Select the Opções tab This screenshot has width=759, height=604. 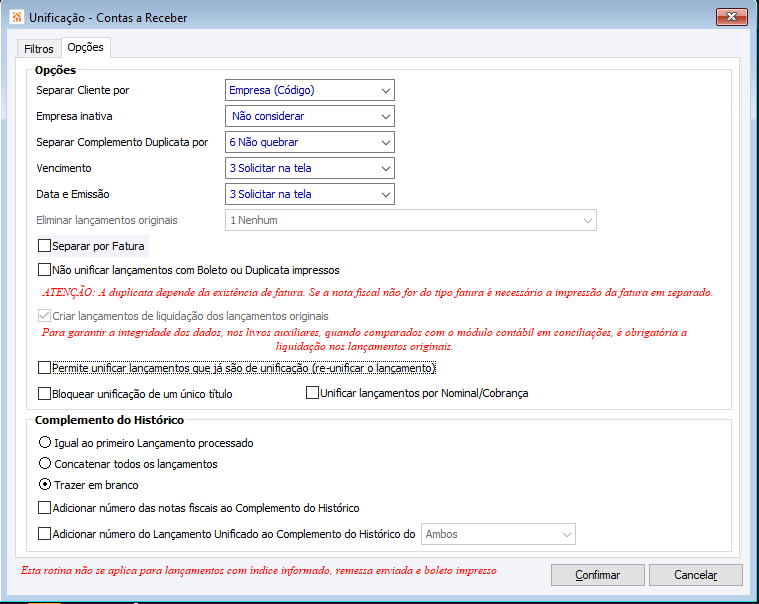pyautogui.click(x=86, y=47)
